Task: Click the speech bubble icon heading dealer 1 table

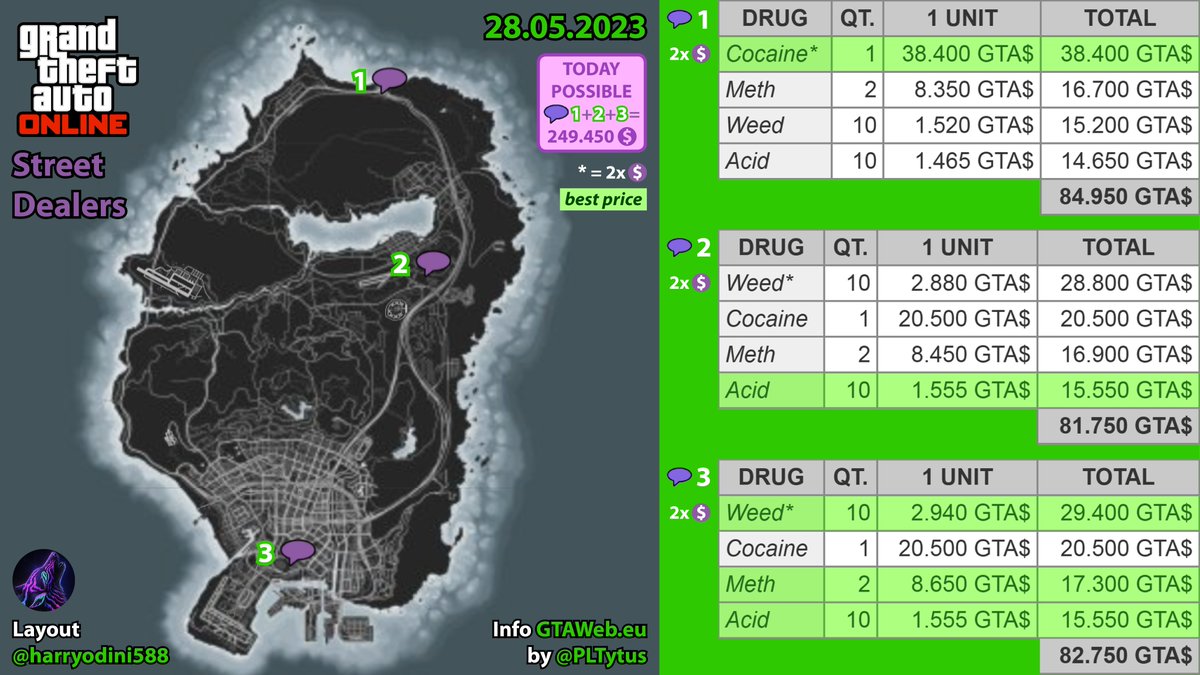Action: coord(681,18)
